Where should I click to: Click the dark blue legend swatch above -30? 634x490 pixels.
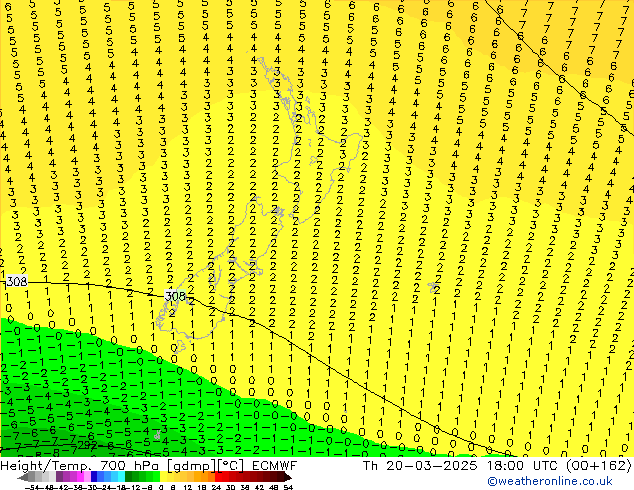(x=94, y=477)
